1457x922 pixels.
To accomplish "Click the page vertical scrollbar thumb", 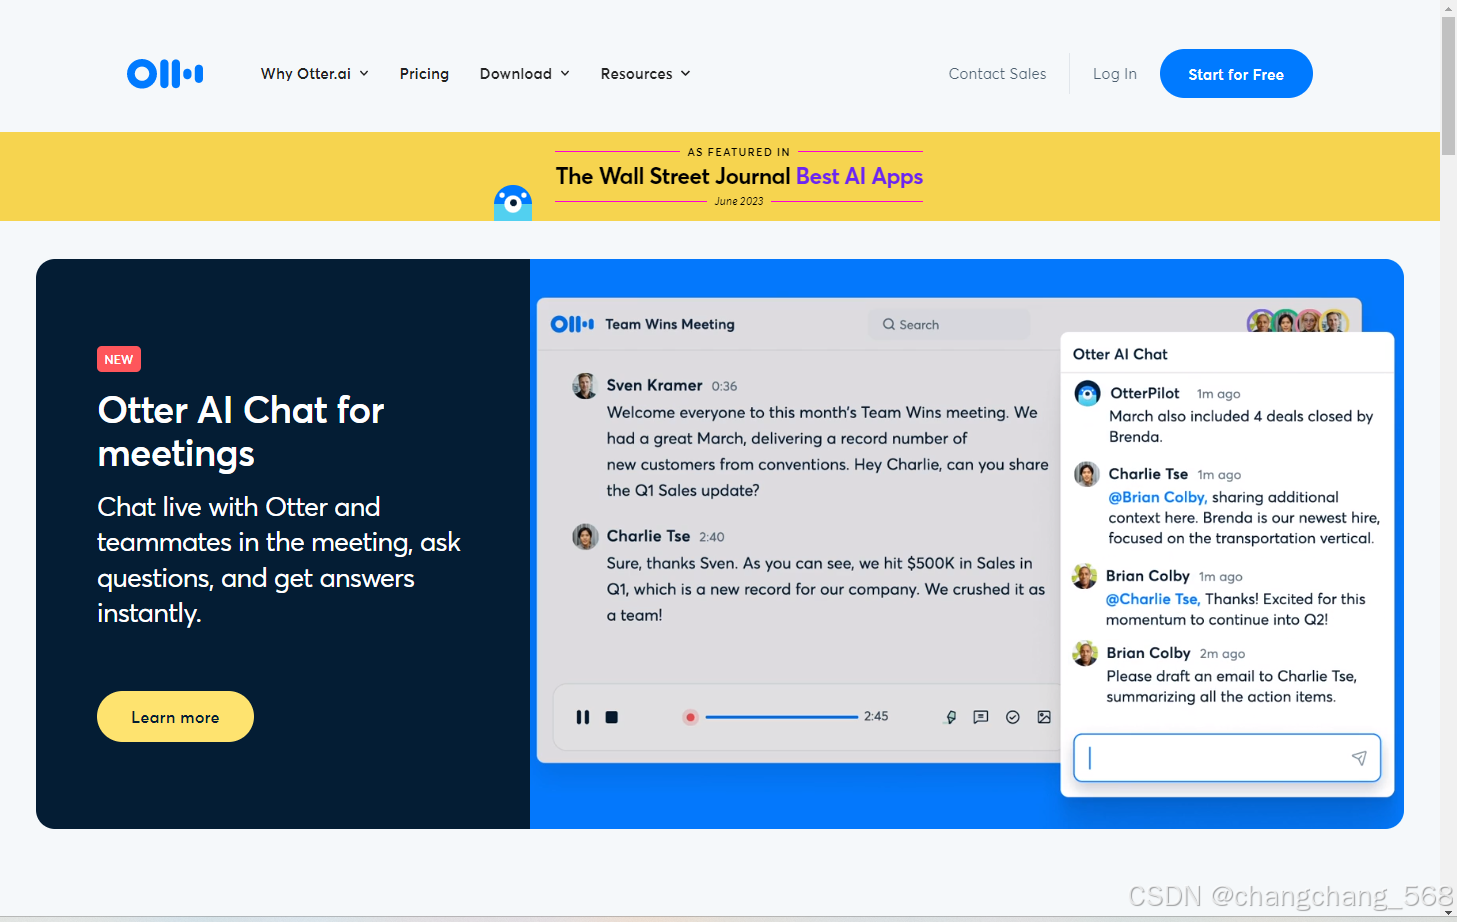I will click(x=1448, y=86).
